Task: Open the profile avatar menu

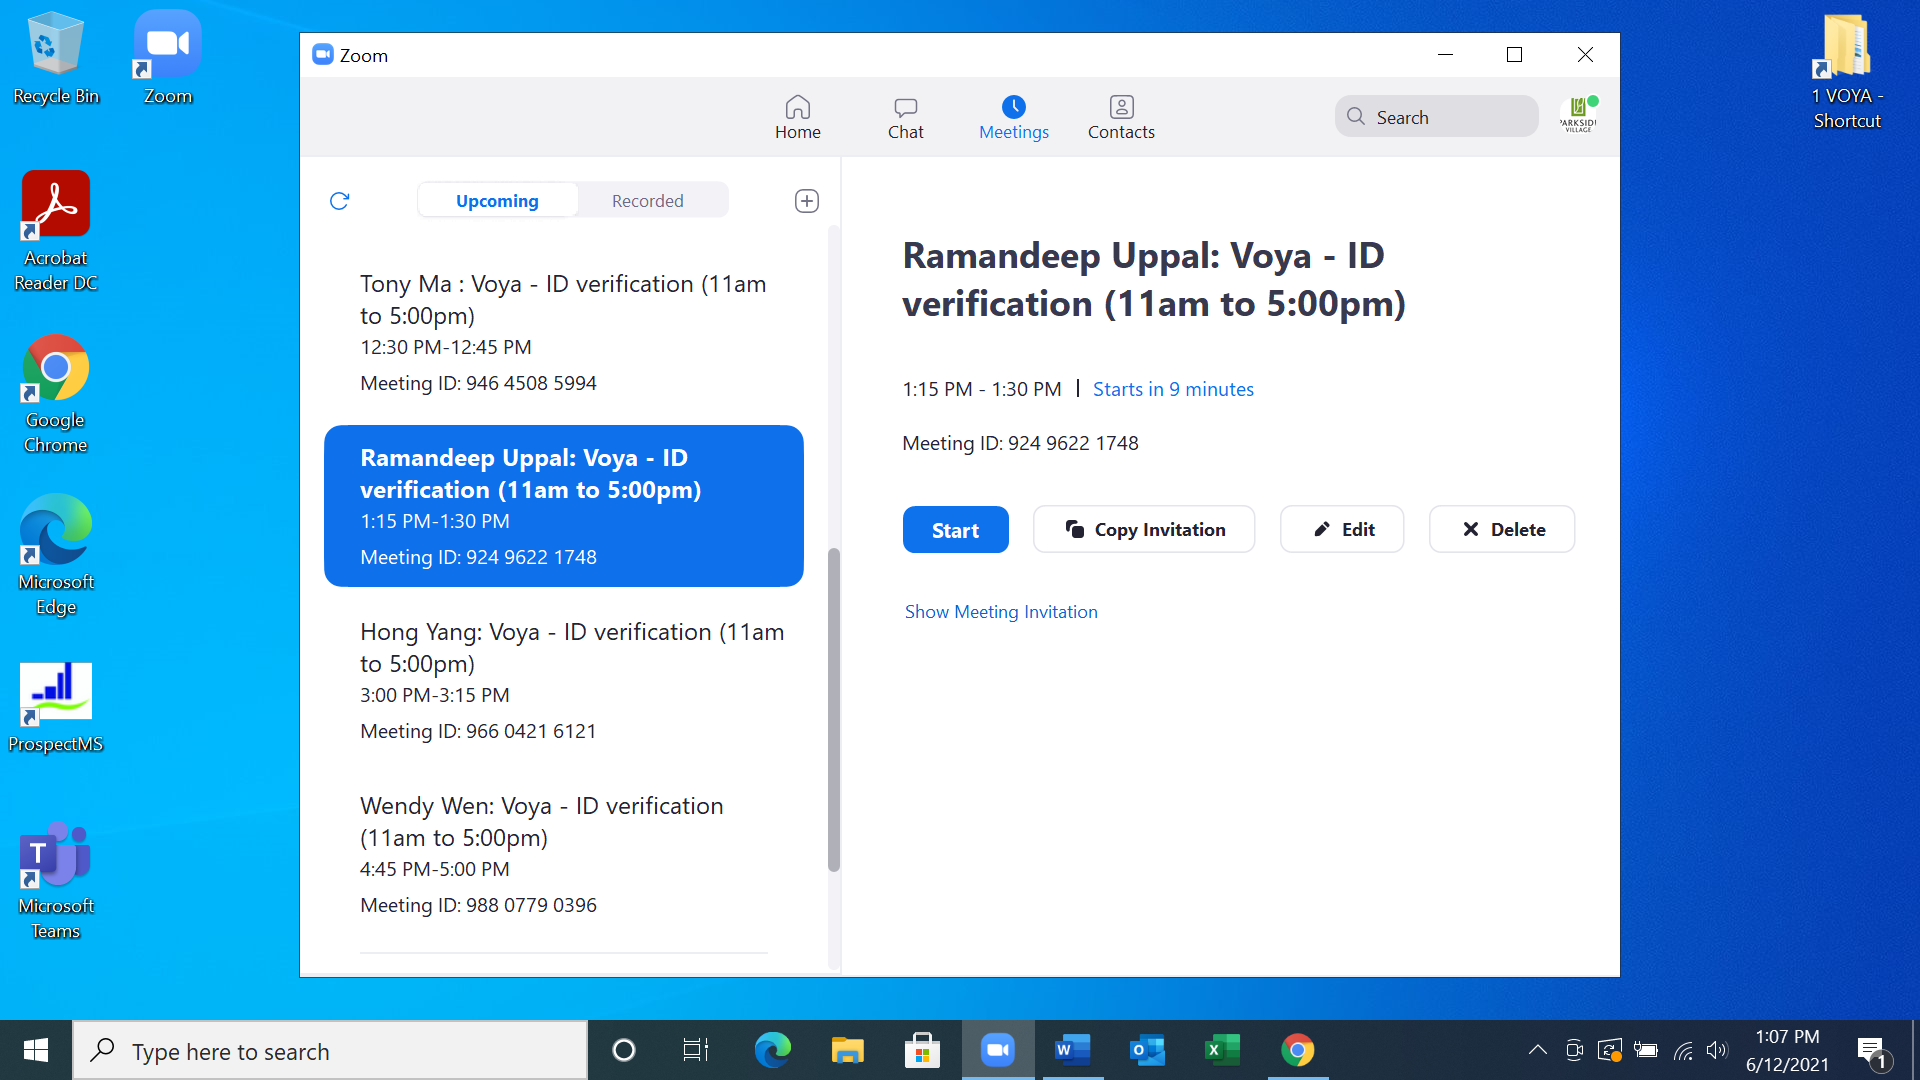Action: 1579,116
